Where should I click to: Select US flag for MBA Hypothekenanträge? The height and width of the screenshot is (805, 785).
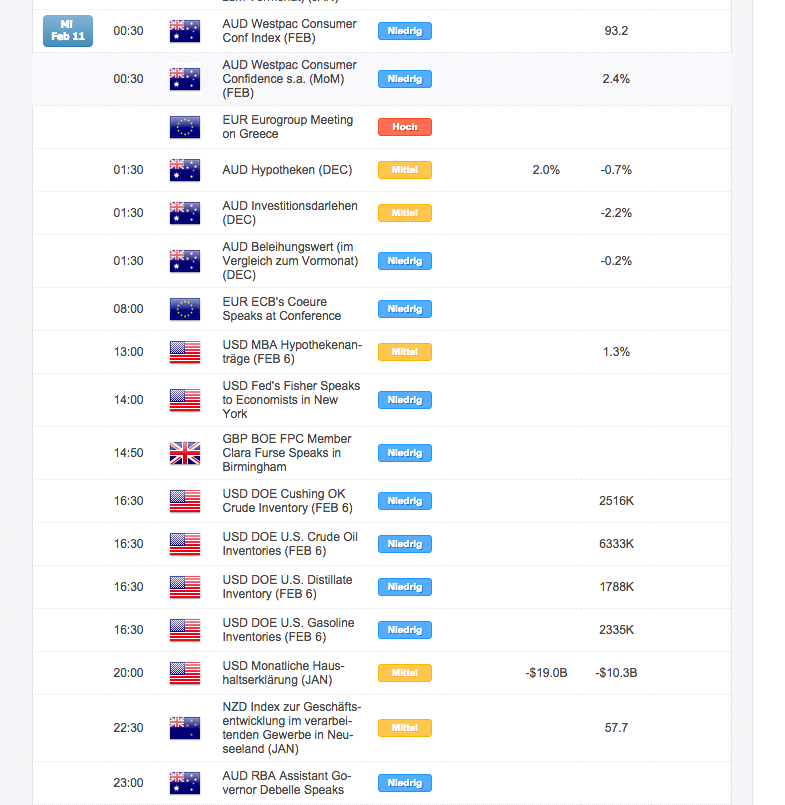point(185,352)
